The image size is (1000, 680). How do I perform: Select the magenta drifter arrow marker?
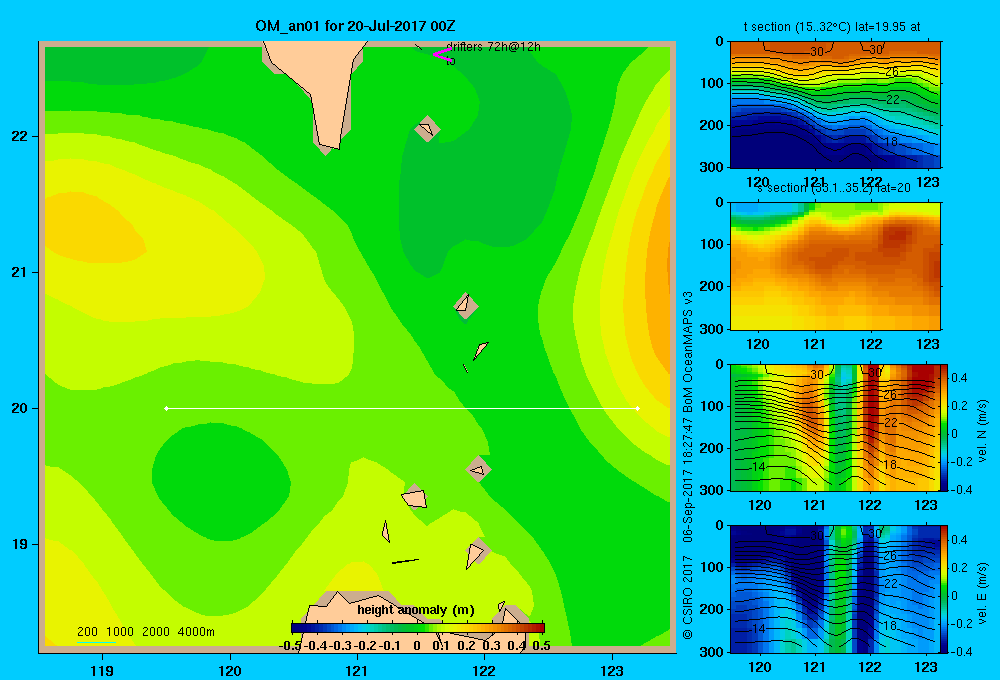[x=441, y=55]
